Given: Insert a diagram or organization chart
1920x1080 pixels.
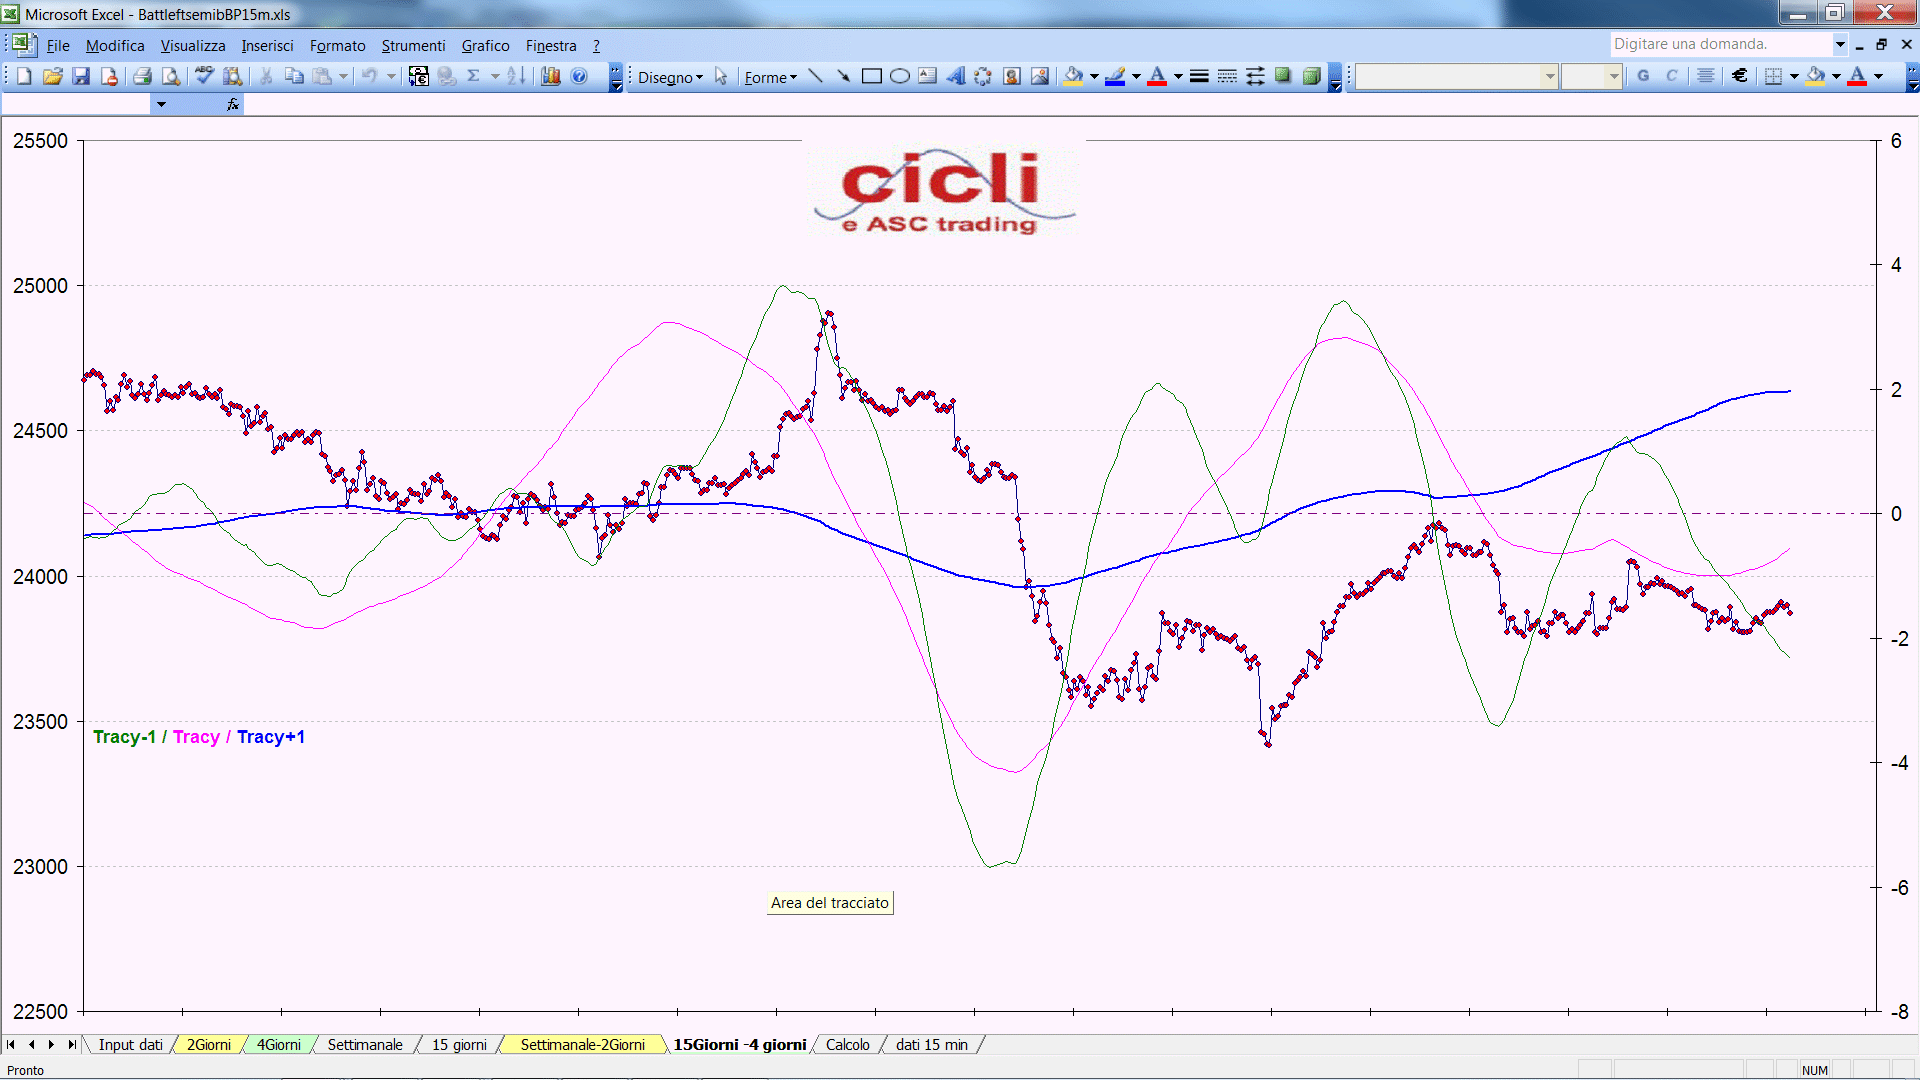Looking at the screenshot, I should coord(983,76).
